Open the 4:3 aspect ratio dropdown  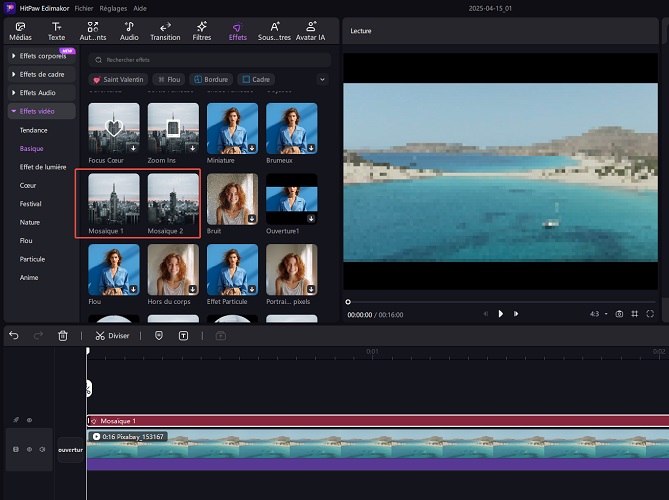[599, 314]
